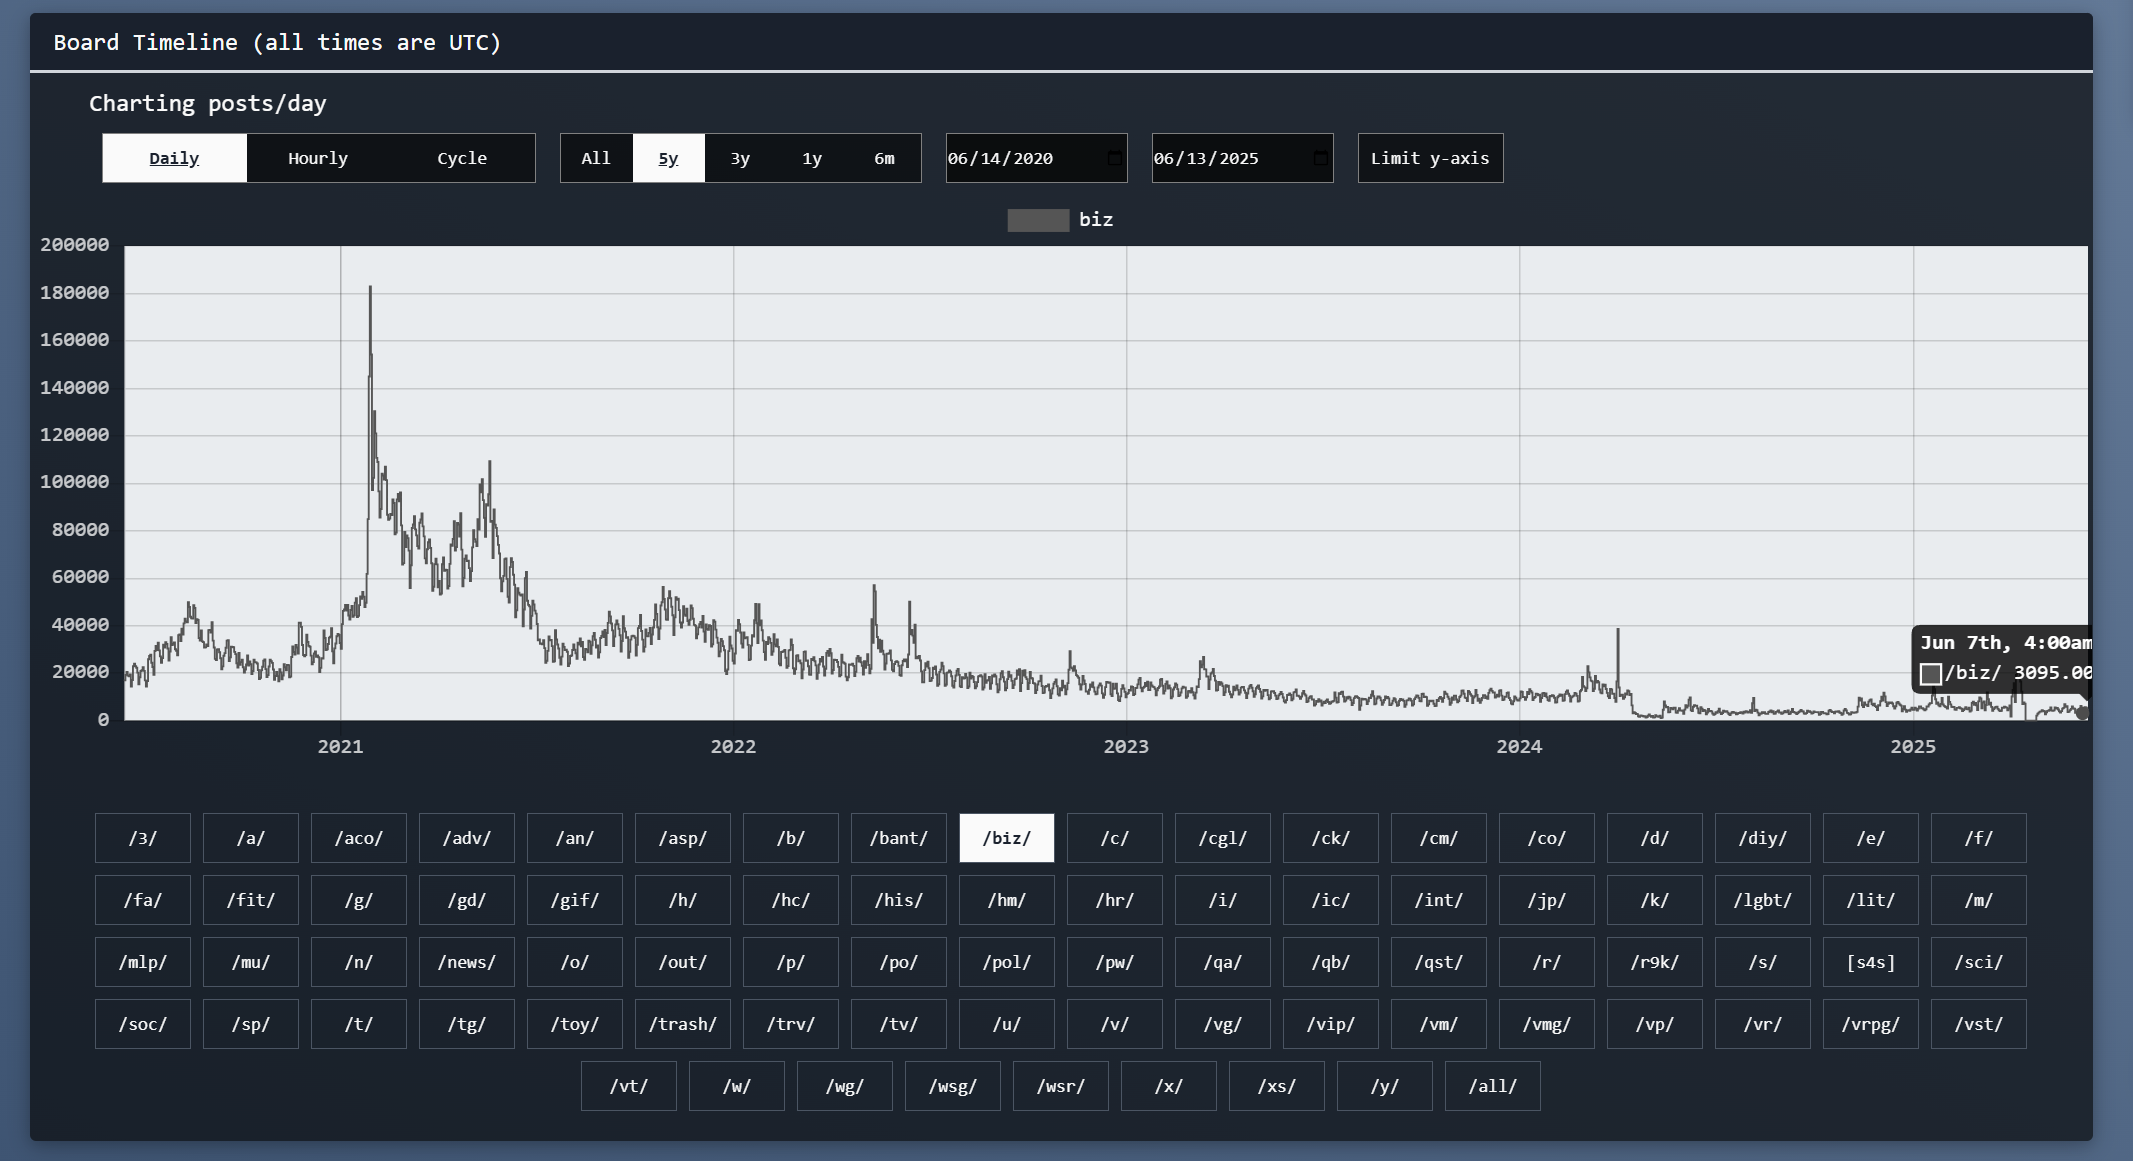Click the biz legend label
Viewport: 2133px width, 1161px height.
point(1096,220)
